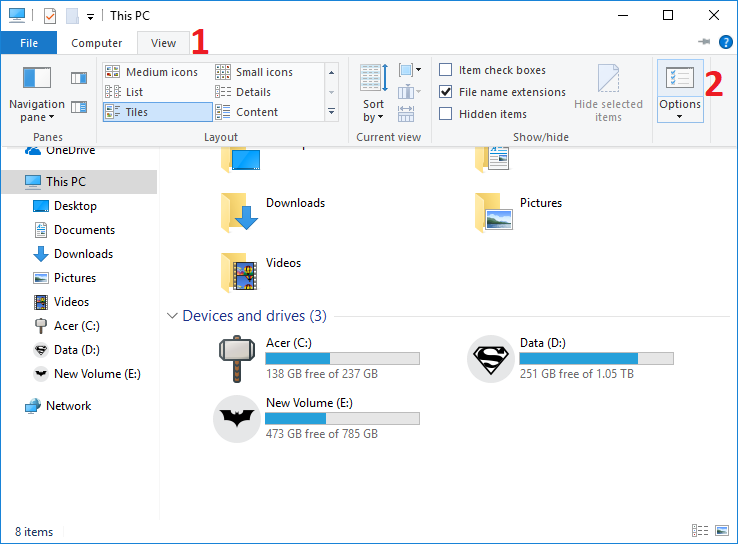Open the Data (D:) Superman drive icon
Image resolution: width=738 pixels, height=544 pixels.
(491, 358)
